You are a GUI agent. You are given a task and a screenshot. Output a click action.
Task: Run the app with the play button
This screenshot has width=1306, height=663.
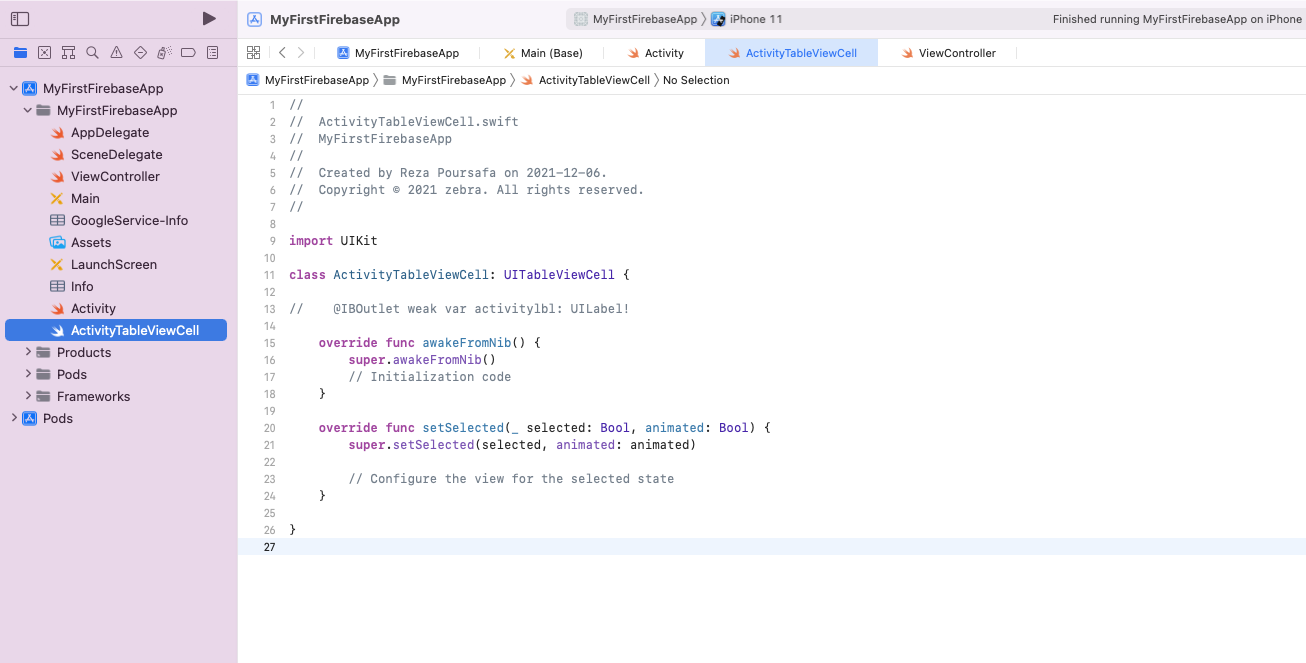pyautogui.click(x=209, y=19)
